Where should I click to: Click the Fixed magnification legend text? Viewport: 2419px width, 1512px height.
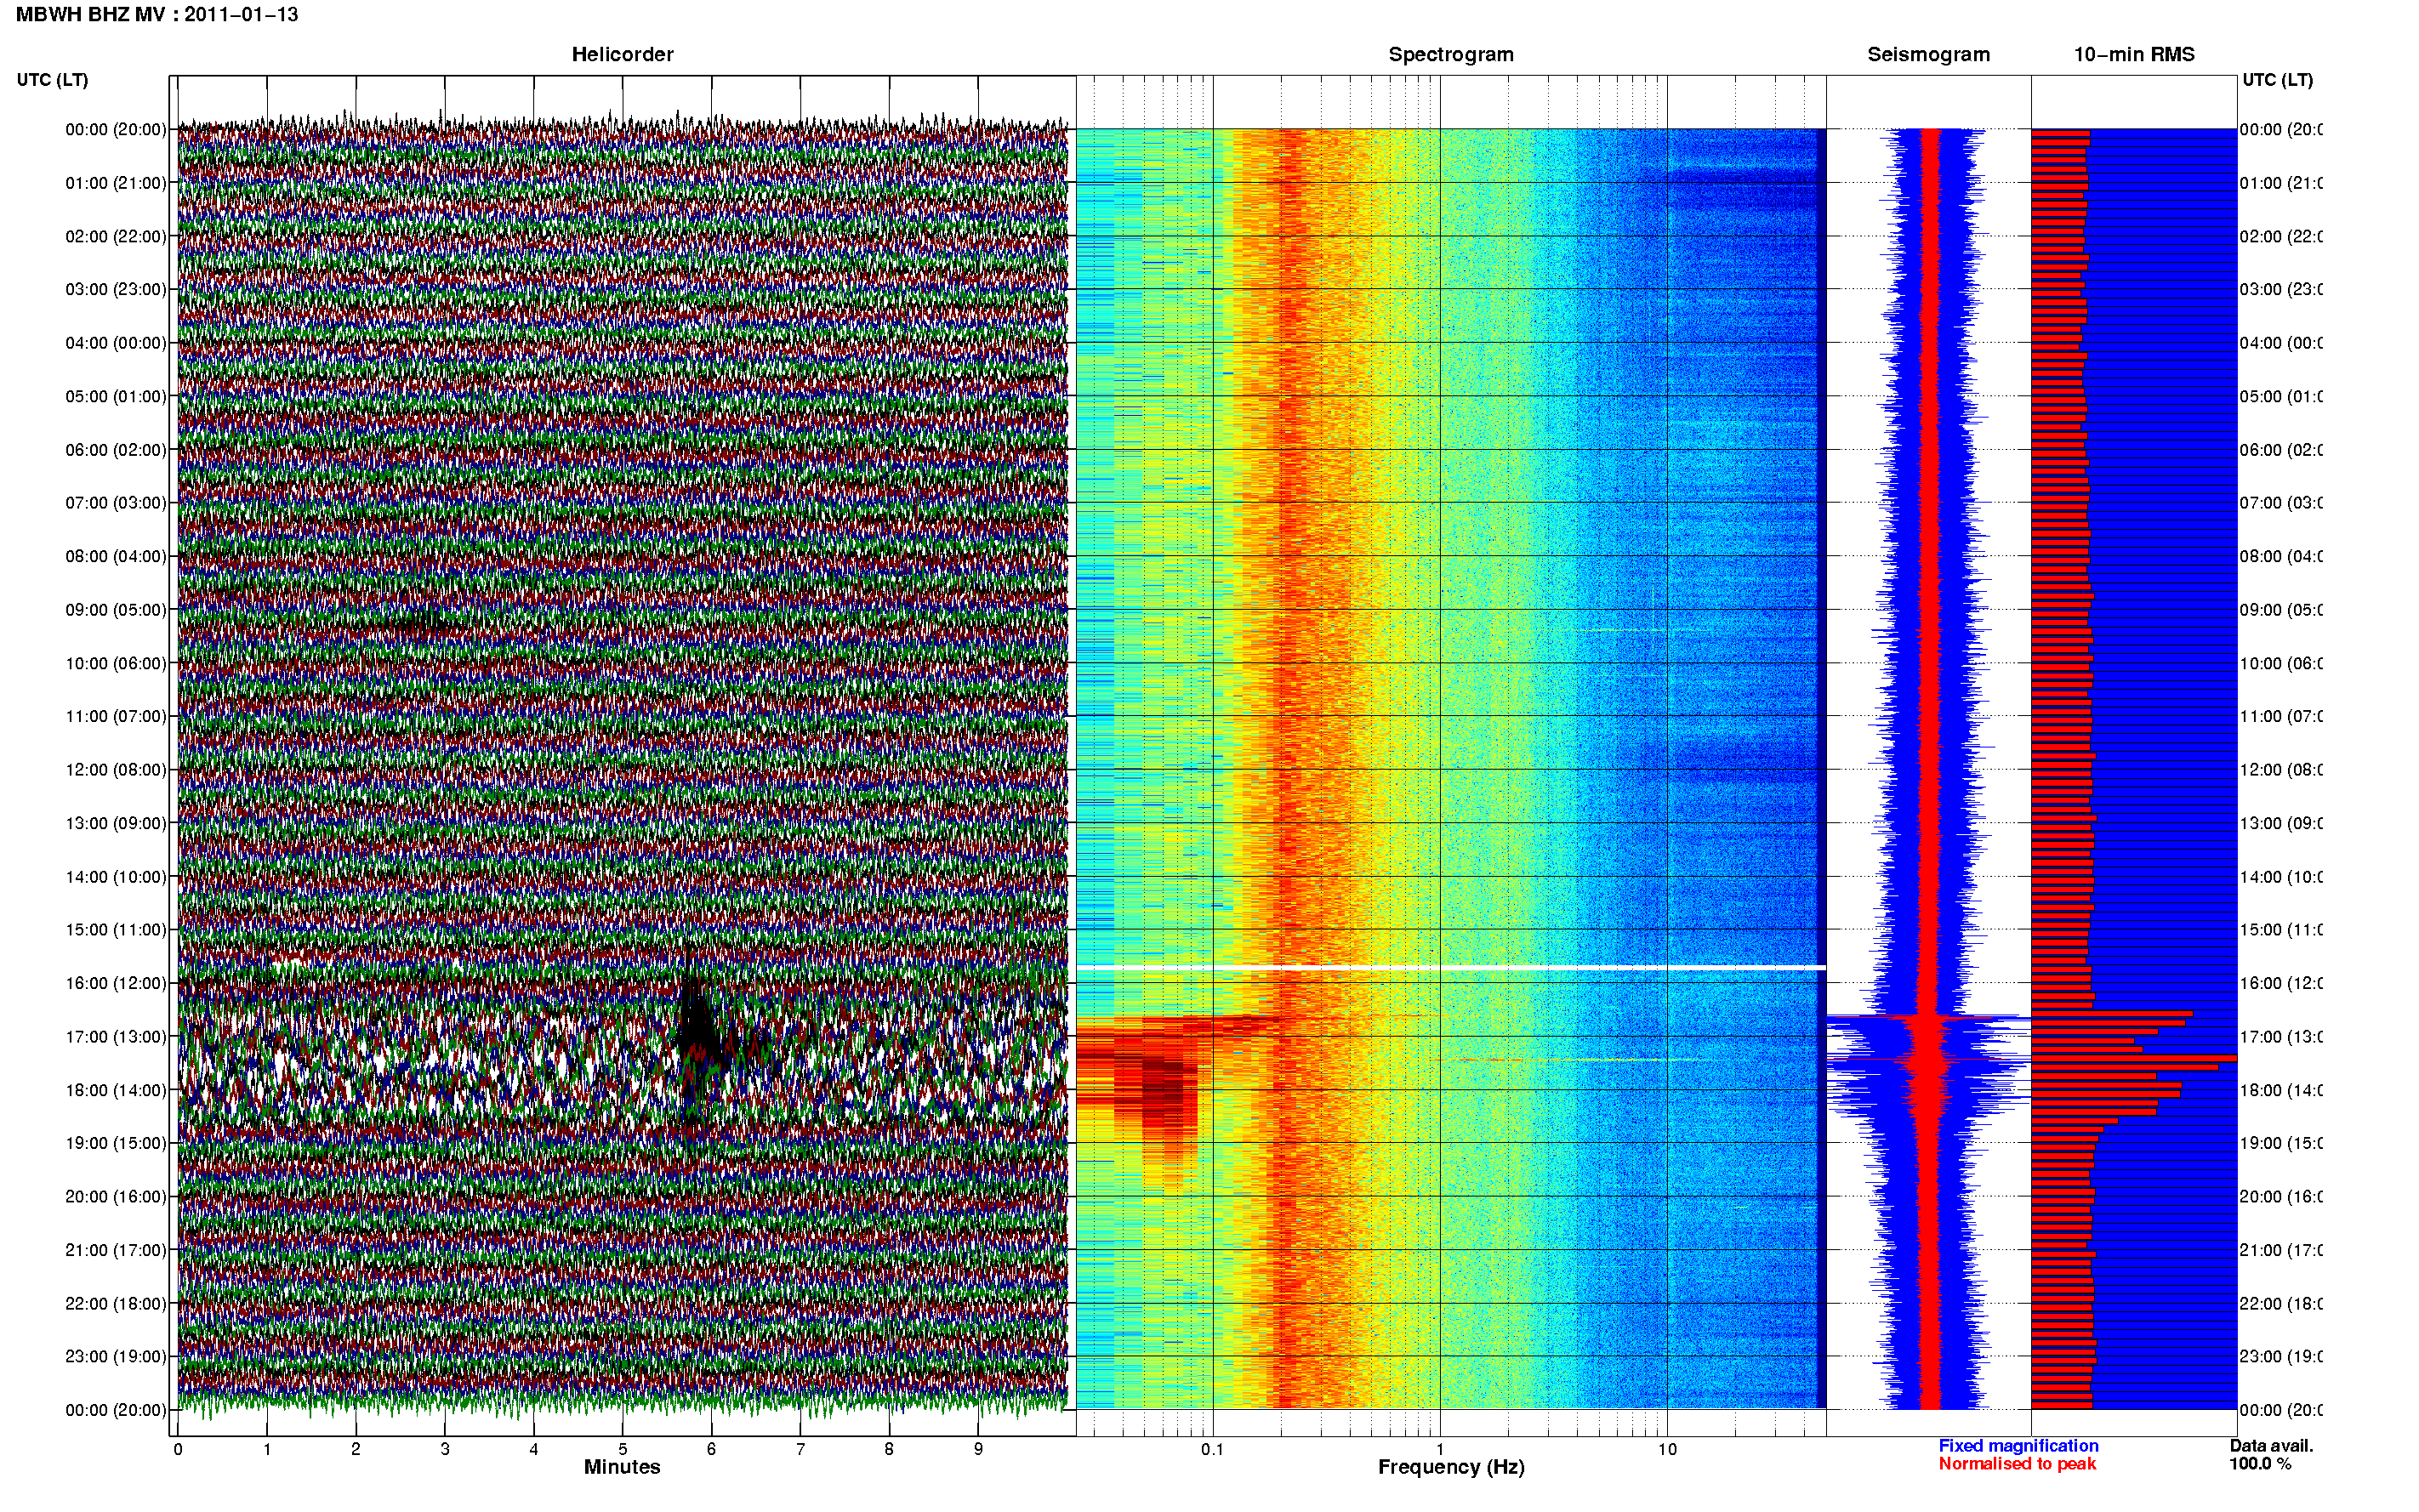tap(2018, 1446)
